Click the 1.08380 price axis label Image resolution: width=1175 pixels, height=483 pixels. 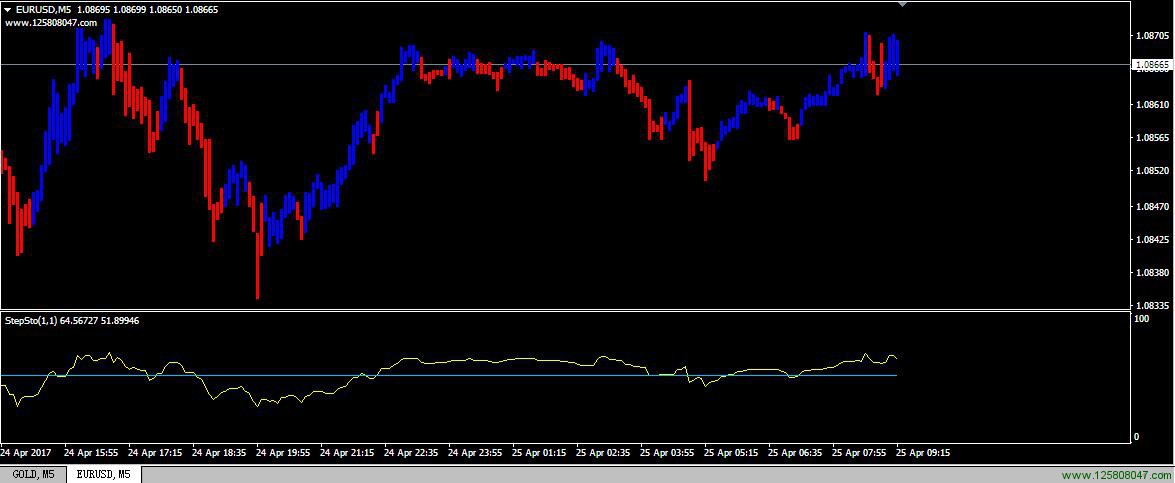1153,273
